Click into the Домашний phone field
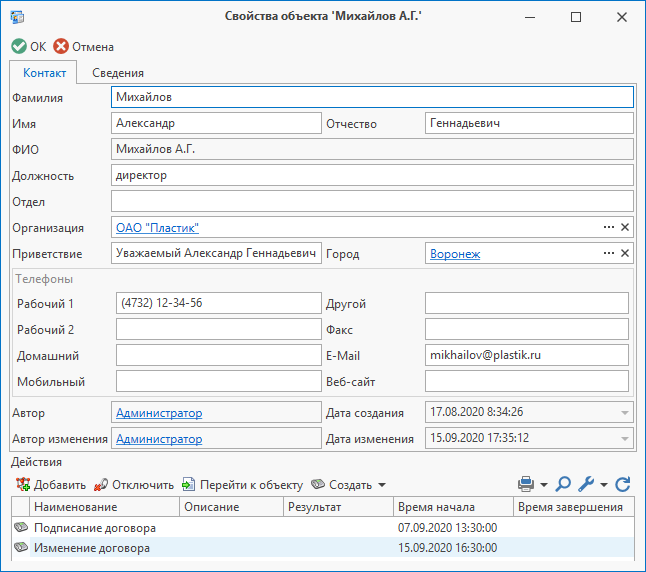Image resolution: width=646 pixels, height=572 pixels. [x=218, y=355]
